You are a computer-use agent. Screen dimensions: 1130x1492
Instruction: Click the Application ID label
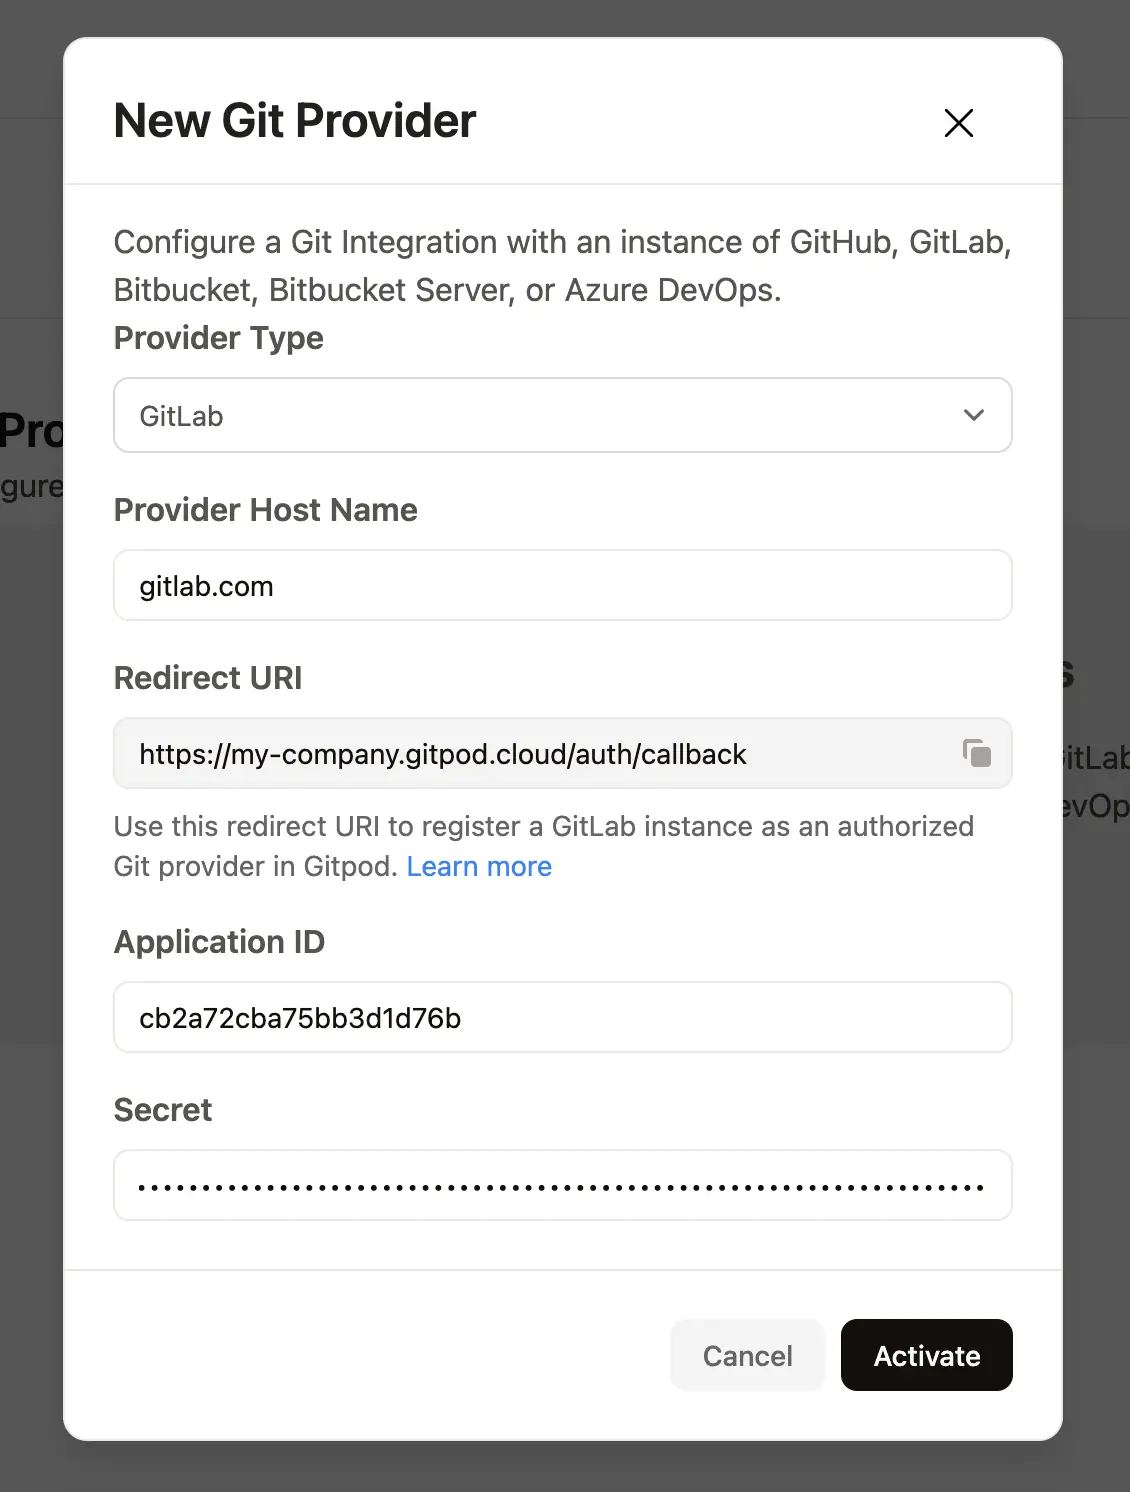click(220, 942)
